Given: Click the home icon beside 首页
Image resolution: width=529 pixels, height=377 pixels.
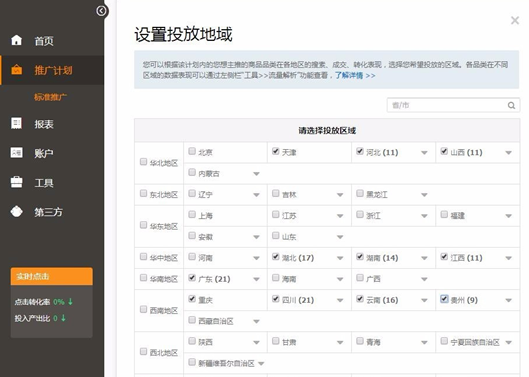Looking at the screenshot, I should coord(17,40).
